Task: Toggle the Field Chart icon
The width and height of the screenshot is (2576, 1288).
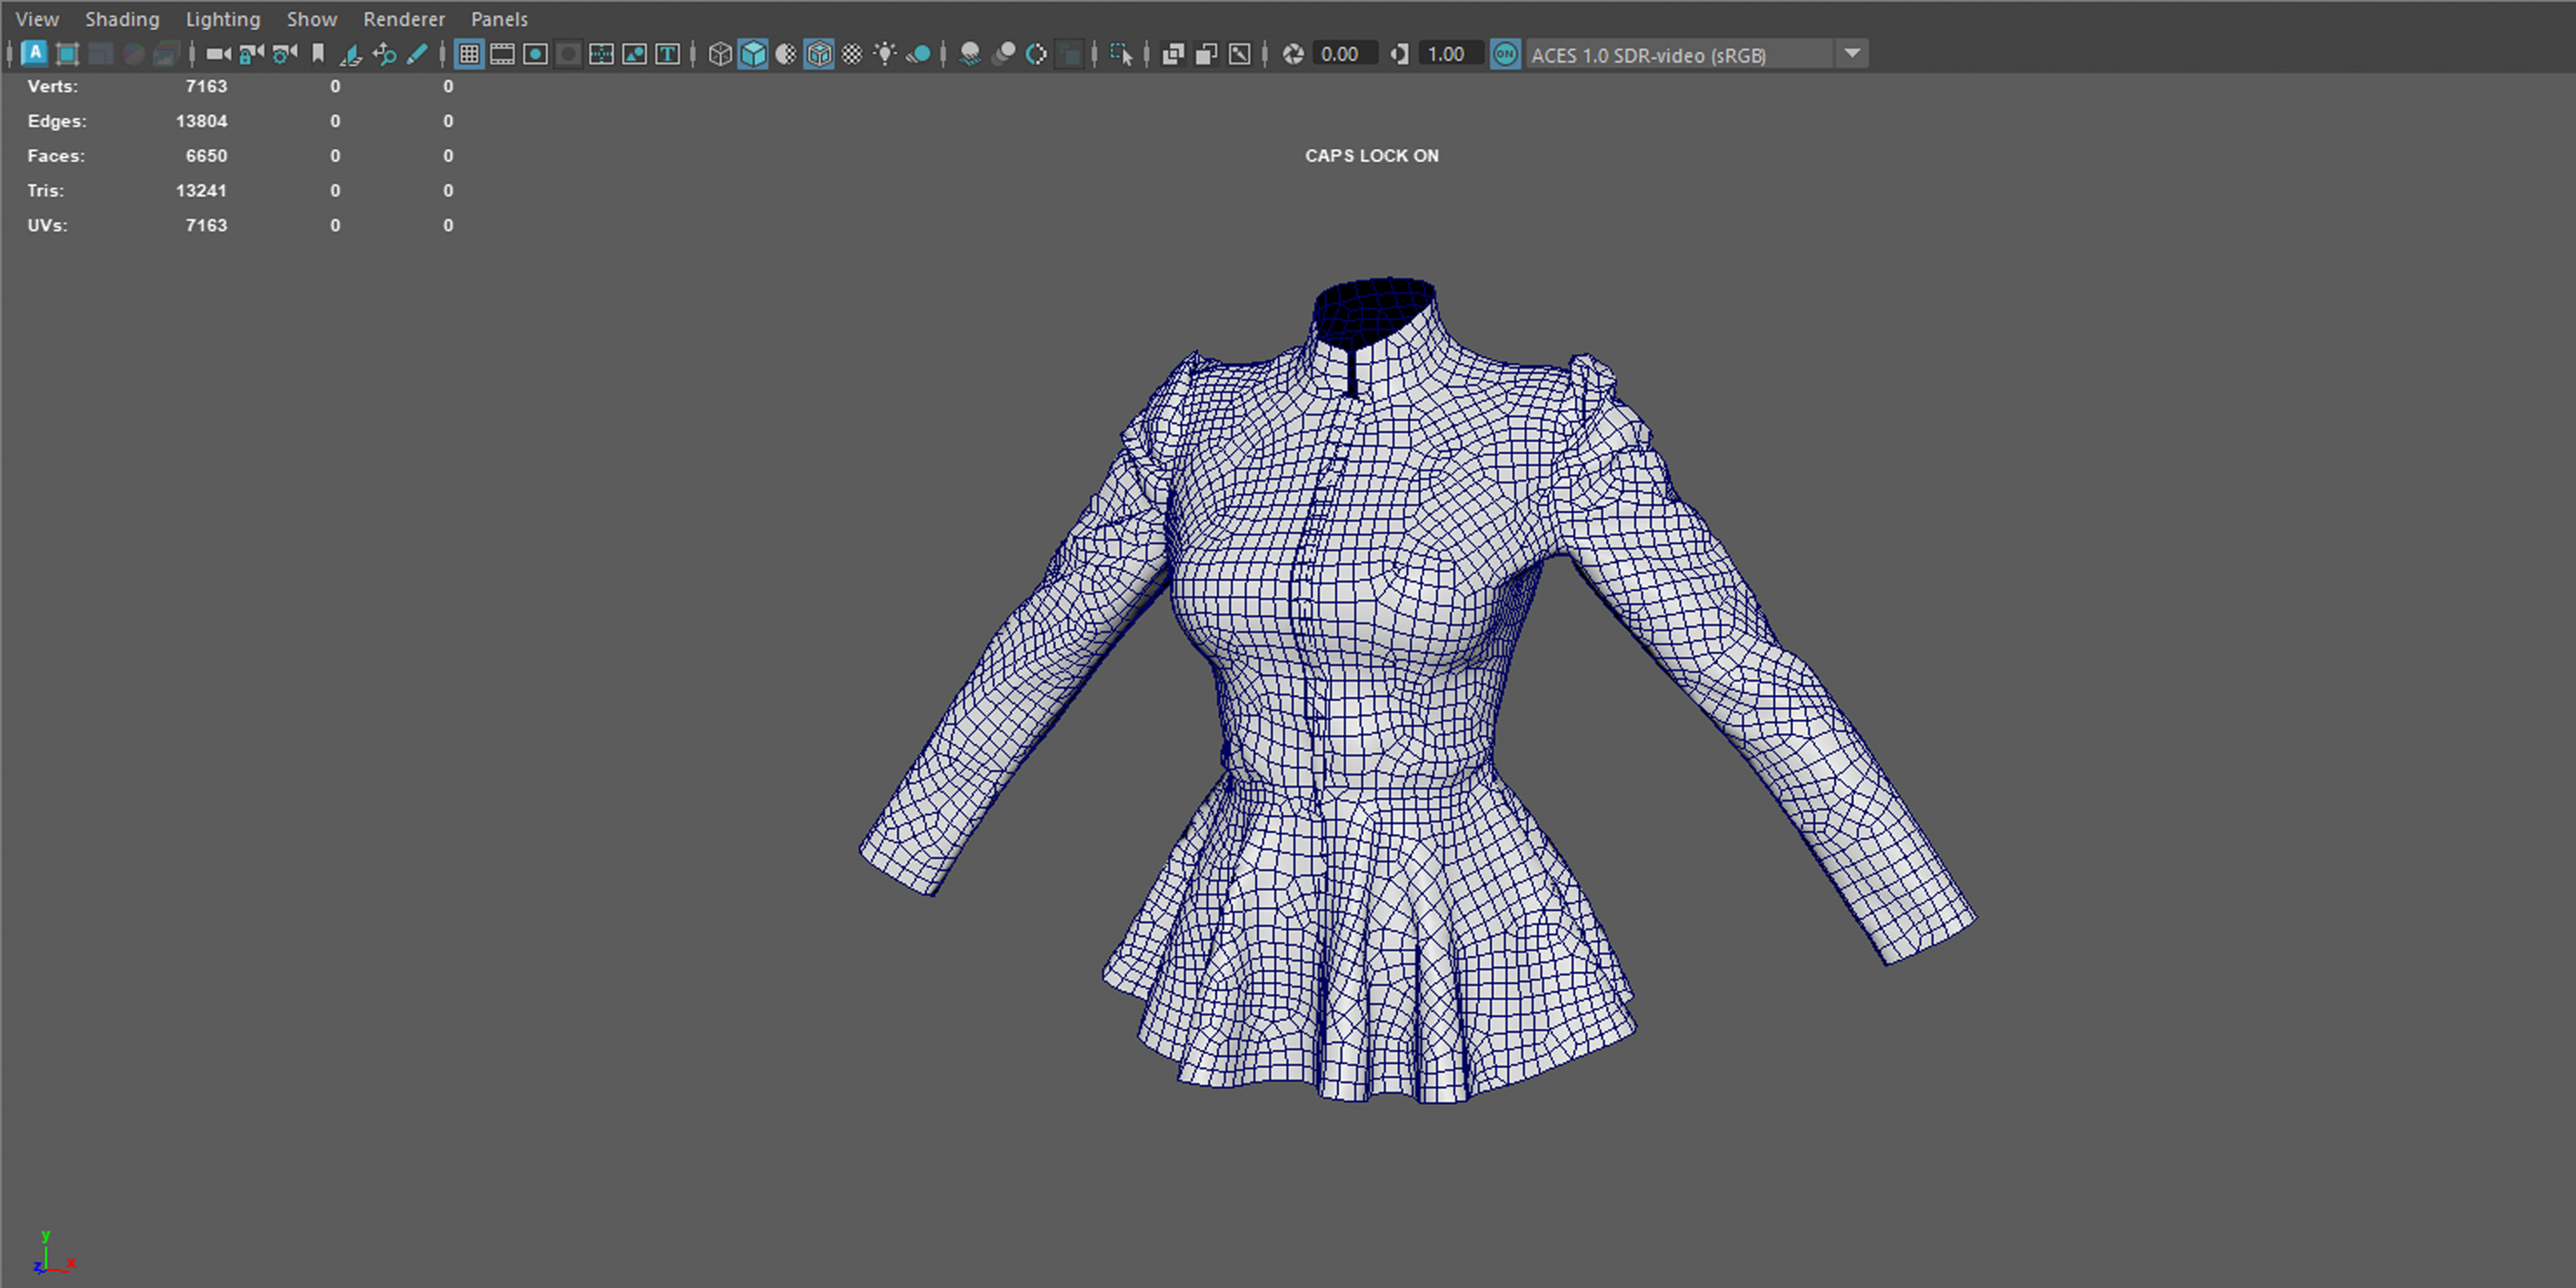Action: tap(601, 54)
